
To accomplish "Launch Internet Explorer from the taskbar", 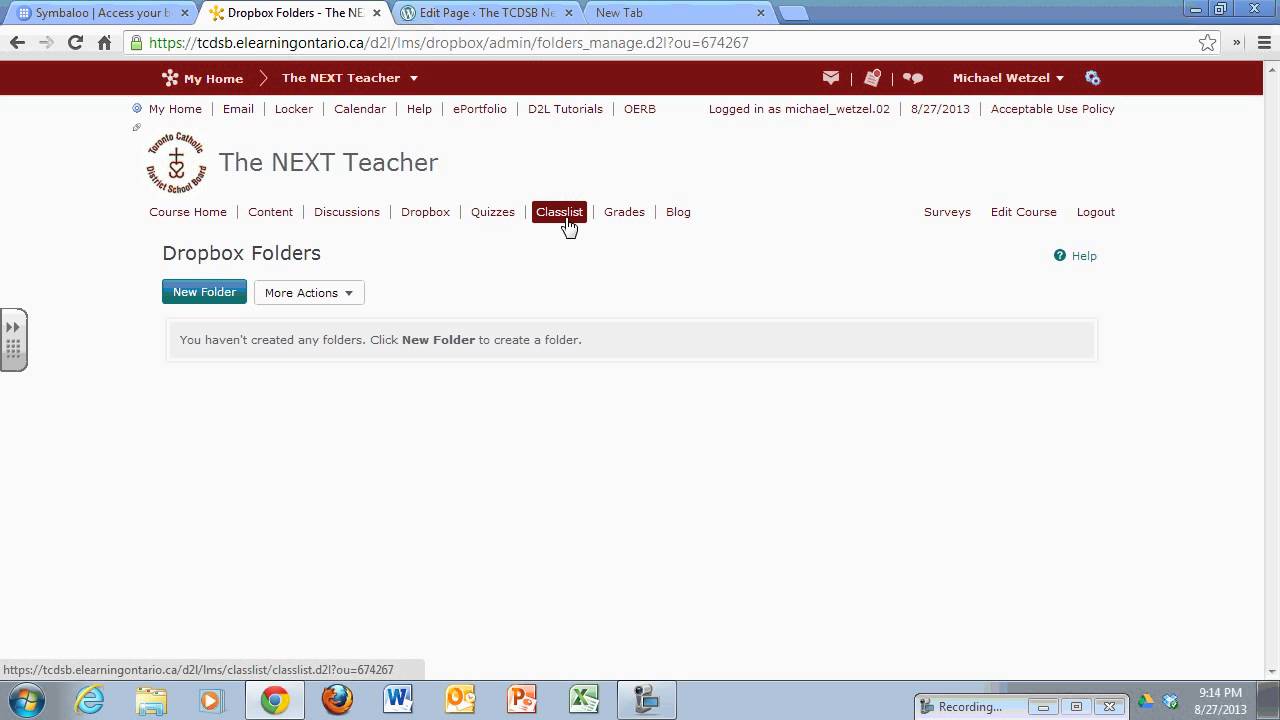I will (90, 700).
